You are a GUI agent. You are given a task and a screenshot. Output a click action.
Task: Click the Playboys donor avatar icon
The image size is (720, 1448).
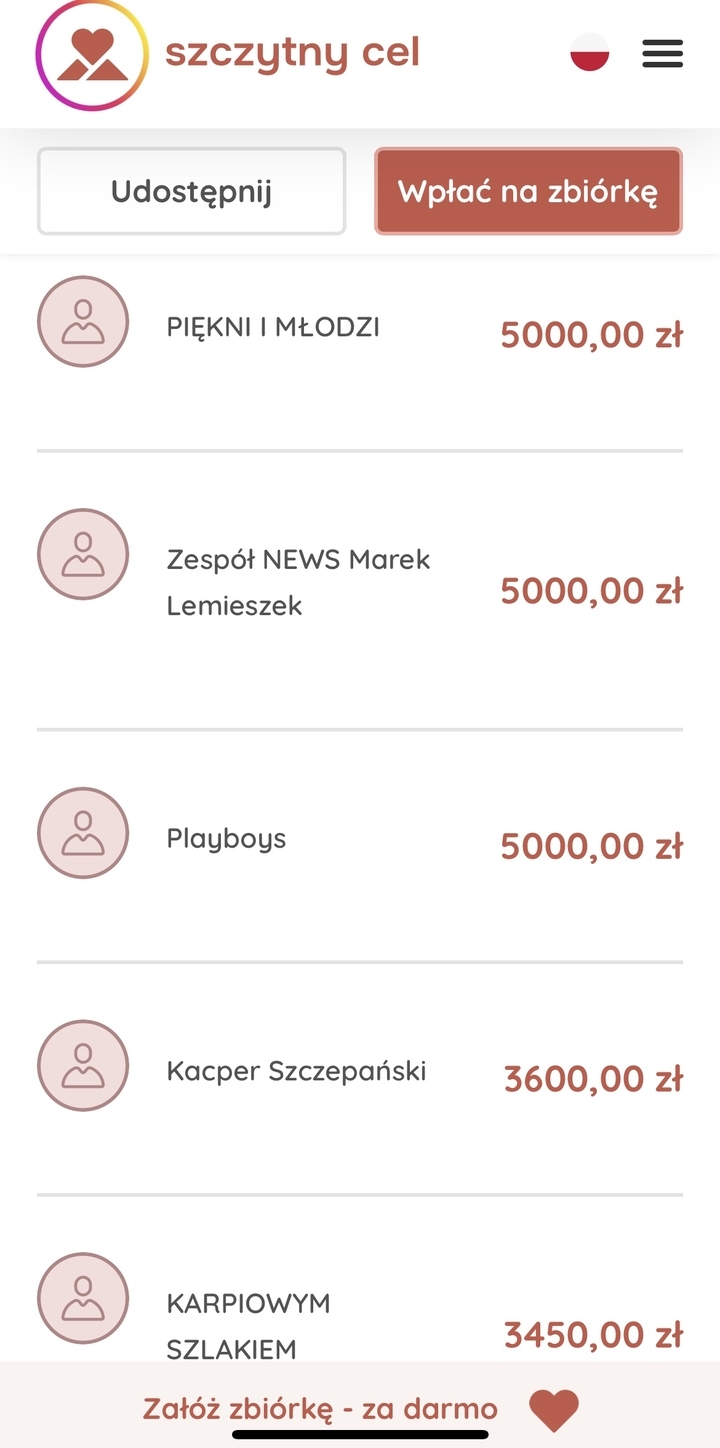(x=83, y=833)
